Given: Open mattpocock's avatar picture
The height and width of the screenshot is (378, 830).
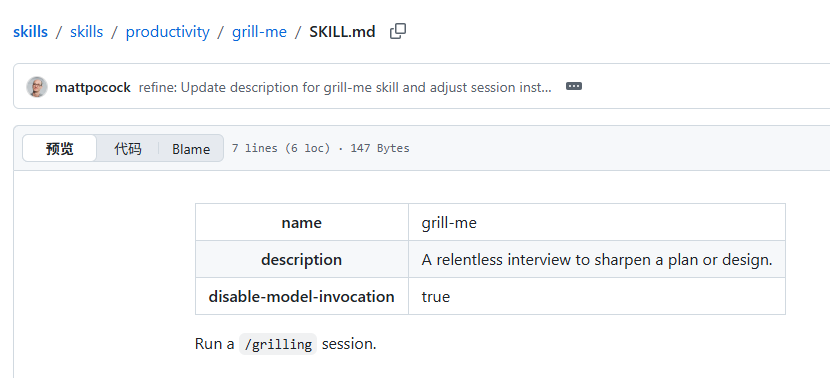Looking at the screenshot, I should [x=37, y=87].
